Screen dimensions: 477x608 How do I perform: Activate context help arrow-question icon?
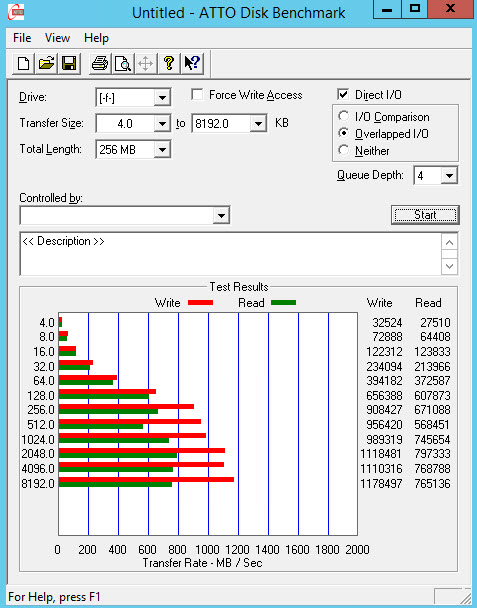coord(192,63)
